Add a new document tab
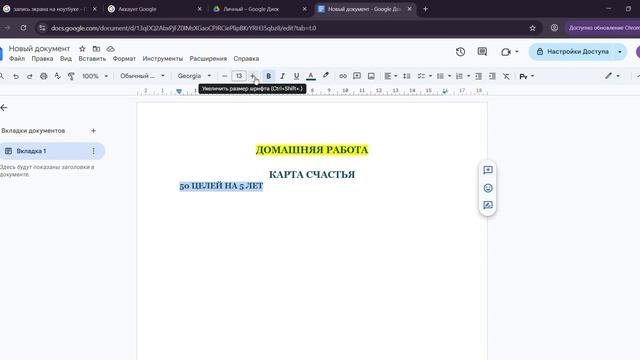This screenshot has height=360, width=640. [x=93, y=131]
